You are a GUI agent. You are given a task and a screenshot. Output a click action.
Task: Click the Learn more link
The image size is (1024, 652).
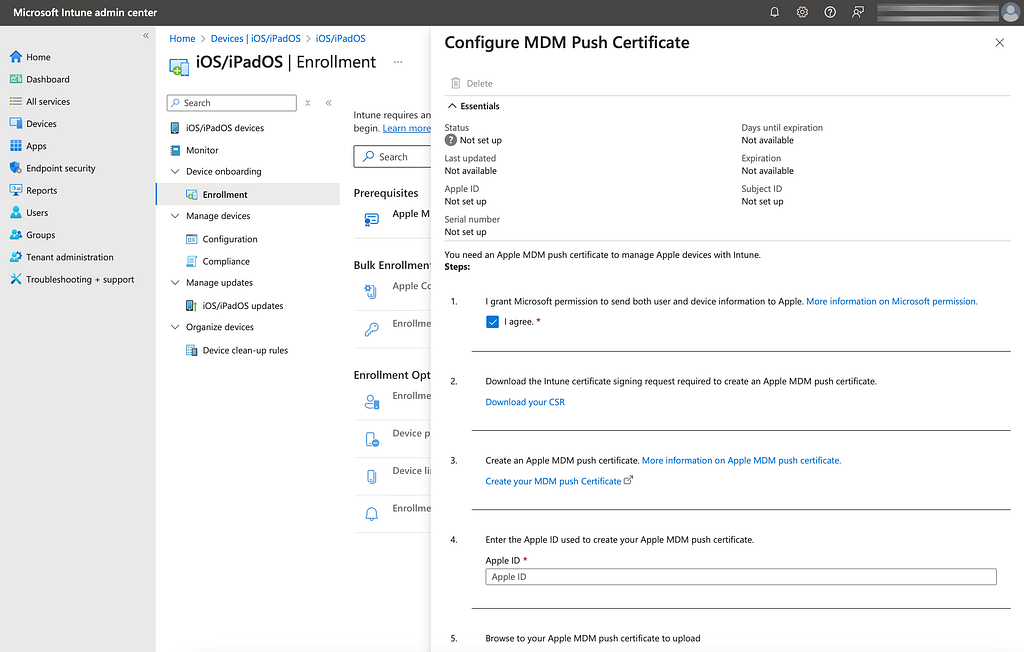coord(406,128)
